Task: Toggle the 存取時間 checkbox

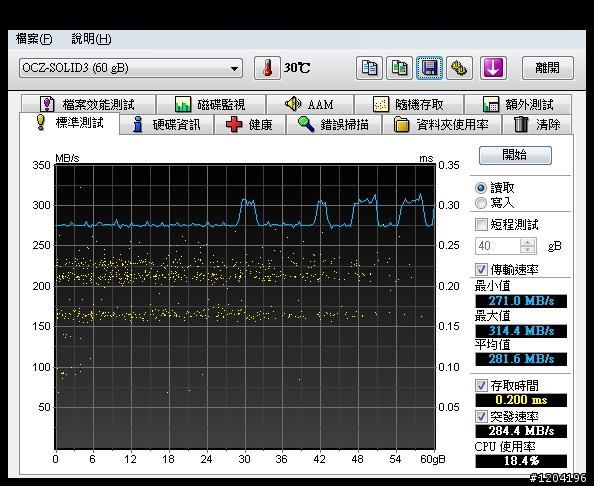Action: pyautogui.click(x=481, y=386)
